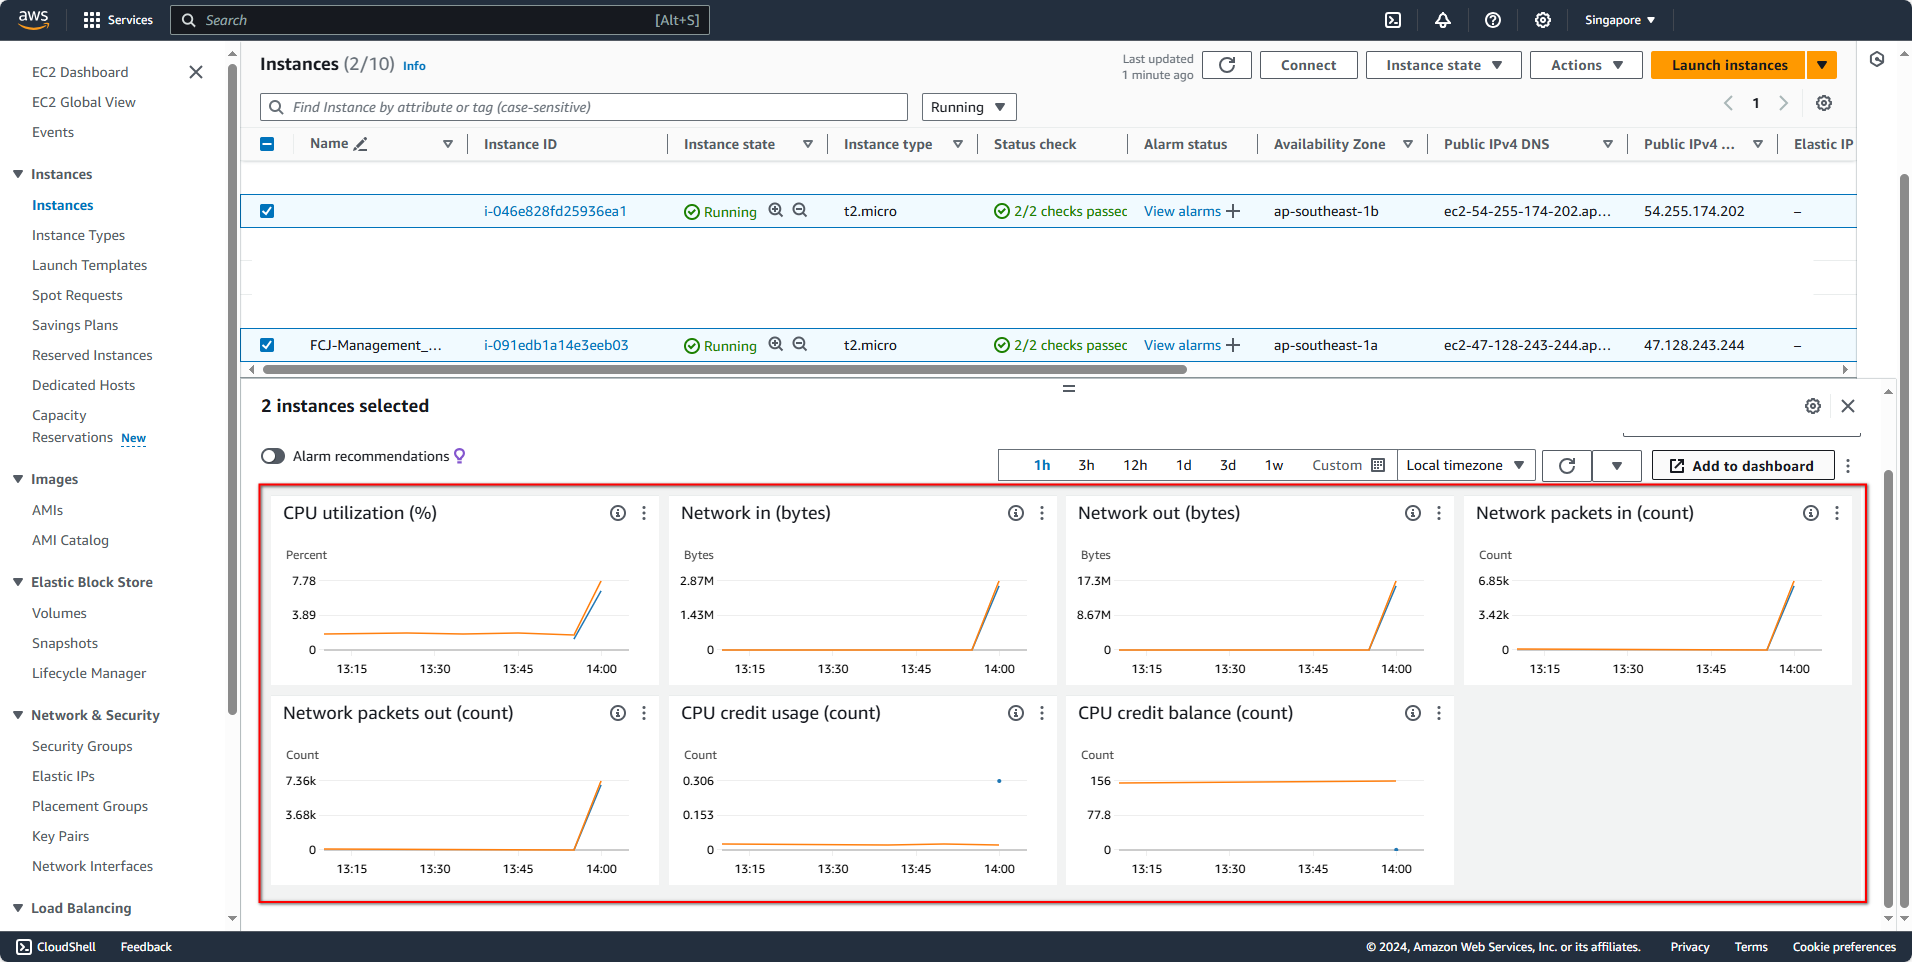Open CloudShell terminal icon in top bar
Screen dimensions: 1912x962
pyautogui.click(x=1393, y=20)
